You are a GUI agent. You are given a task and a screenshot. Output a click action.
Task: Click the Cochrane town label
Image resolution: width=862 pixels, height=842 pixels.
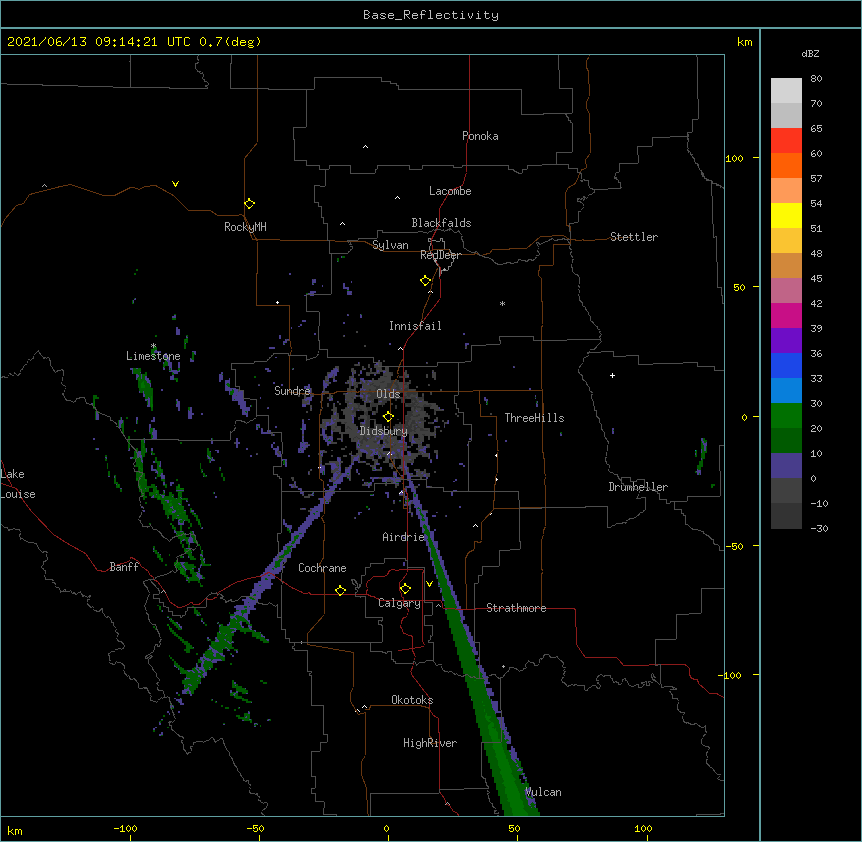coord(322,568)
